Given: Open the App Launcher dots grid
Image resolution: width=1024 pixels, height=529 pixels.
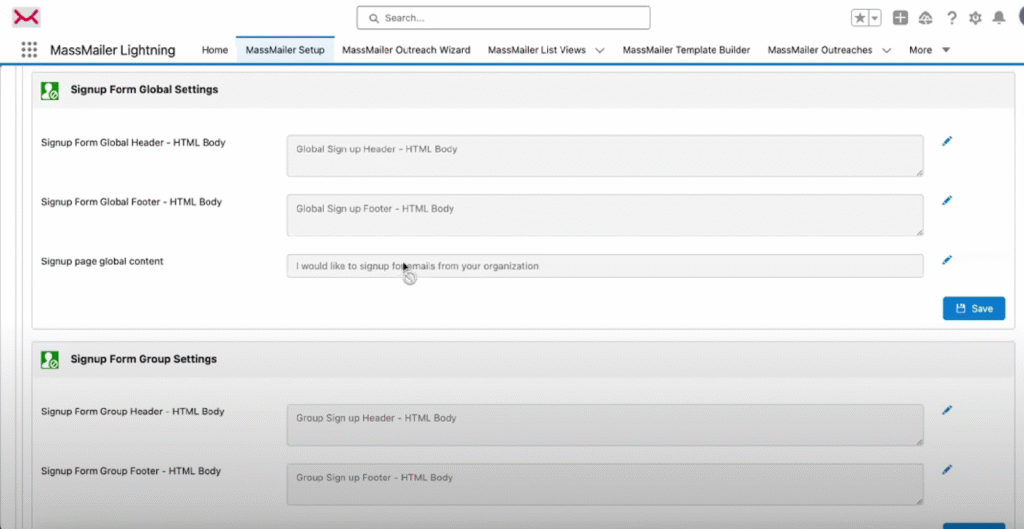Looking at the screenshot, I should click(x=29, y=50).
